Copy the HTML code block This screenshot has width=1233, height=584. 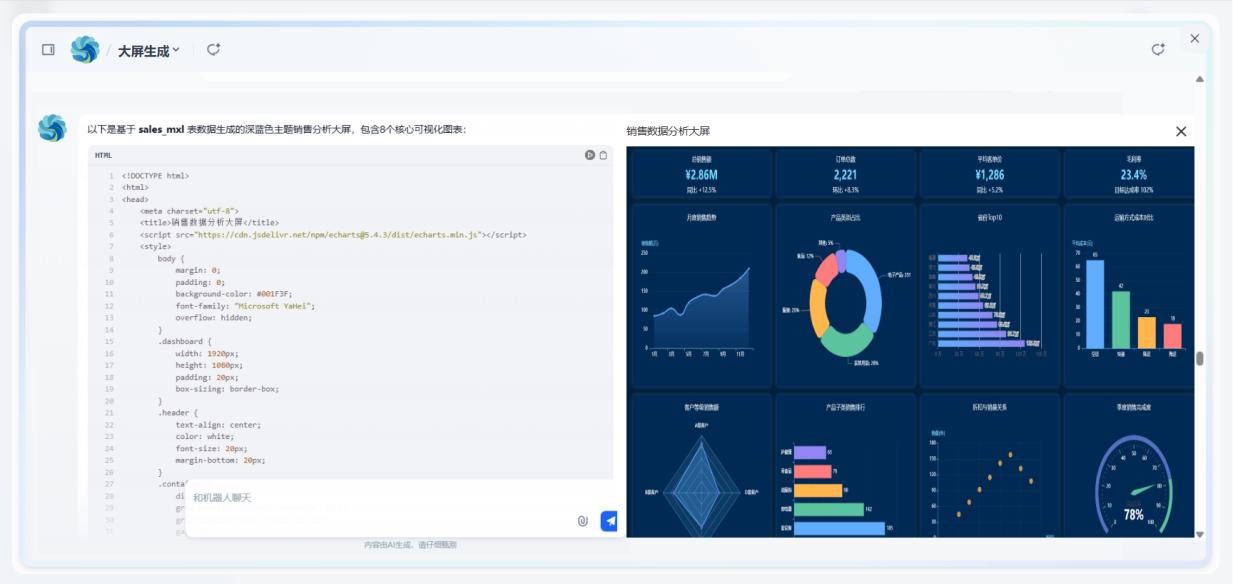[x=603, y=155]
